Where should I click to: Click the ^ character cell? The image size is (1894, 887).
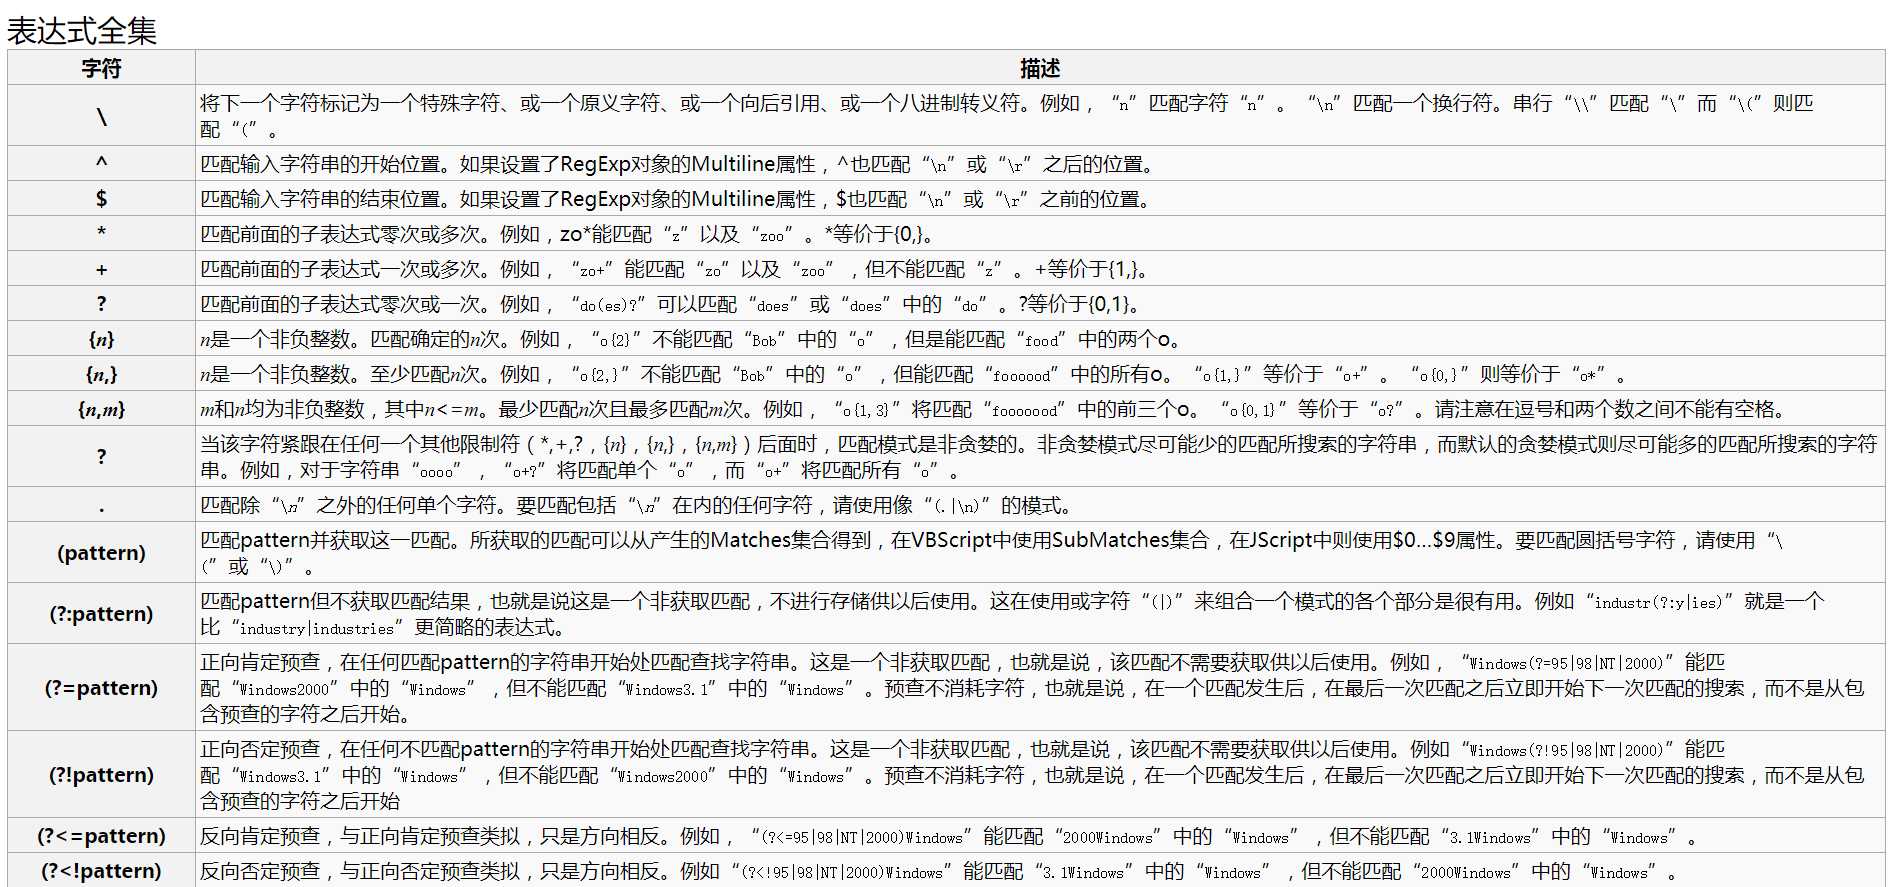(101, 164)
